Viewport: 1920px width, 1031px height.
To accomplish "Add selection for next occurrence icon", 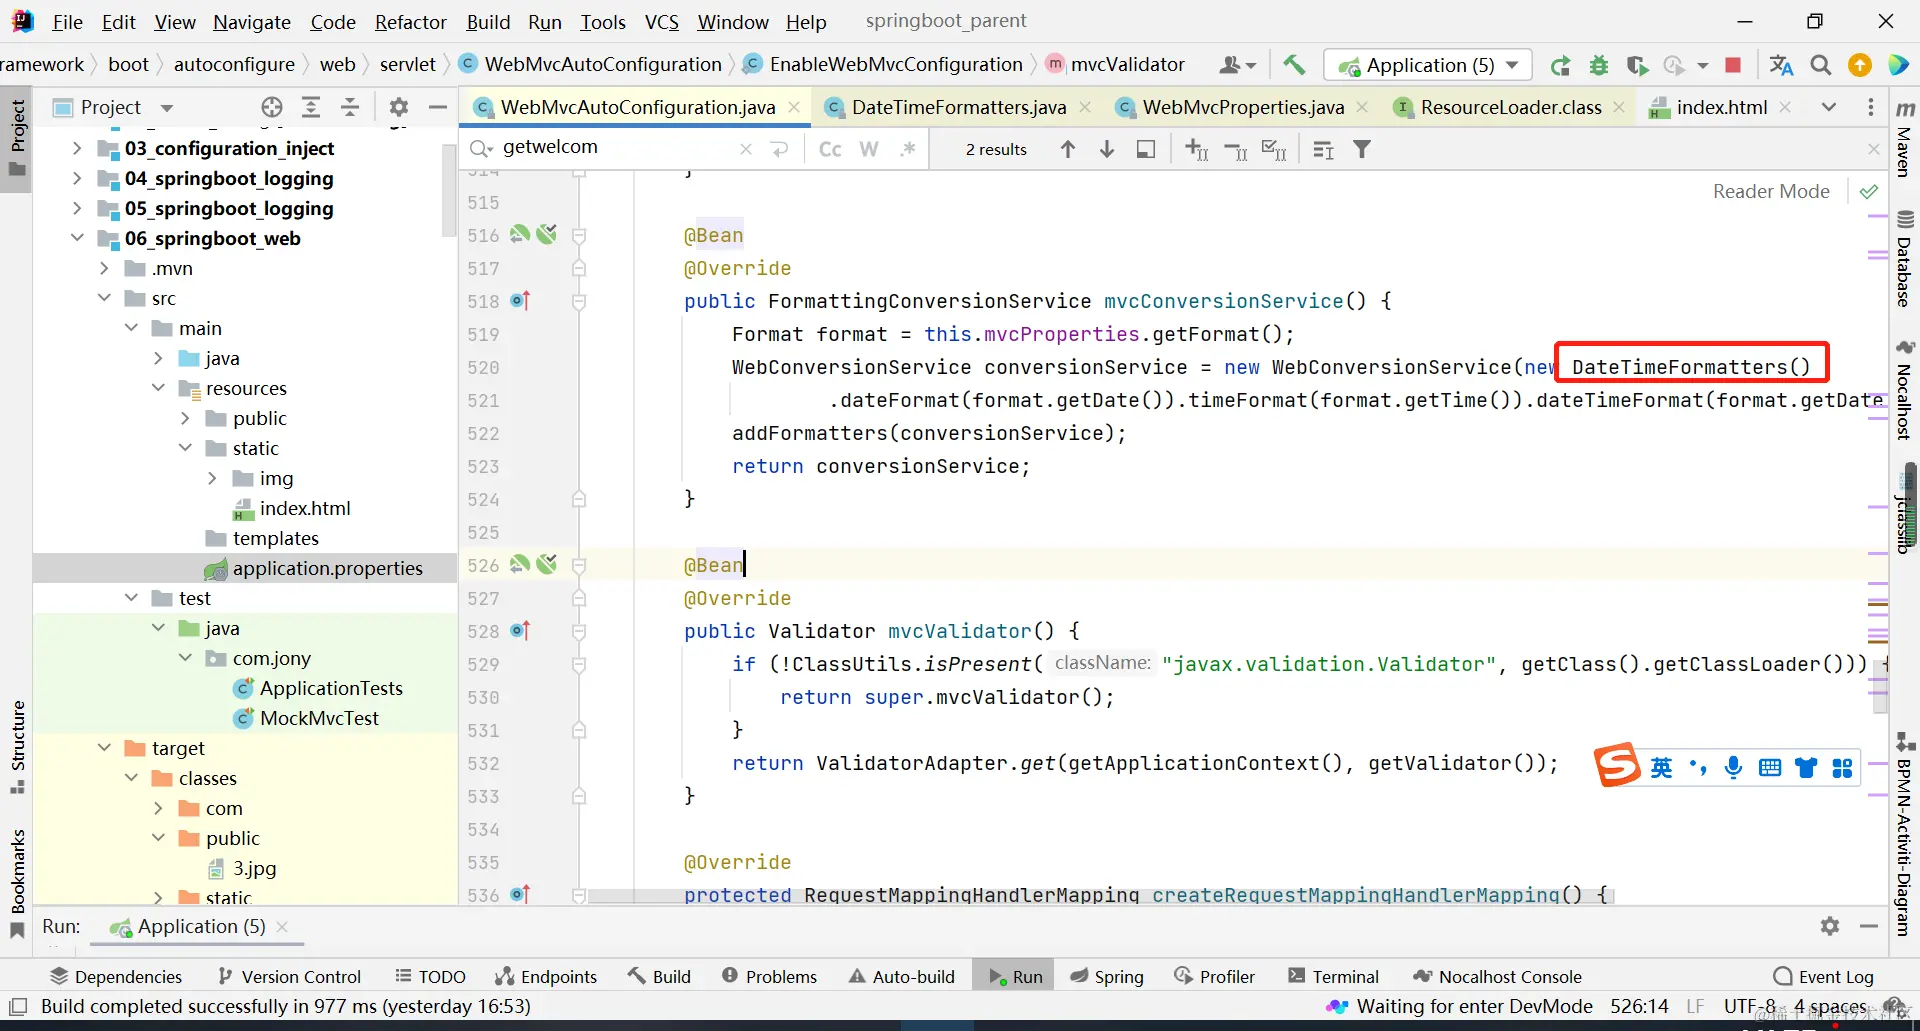I will [x=1196, y=150].
